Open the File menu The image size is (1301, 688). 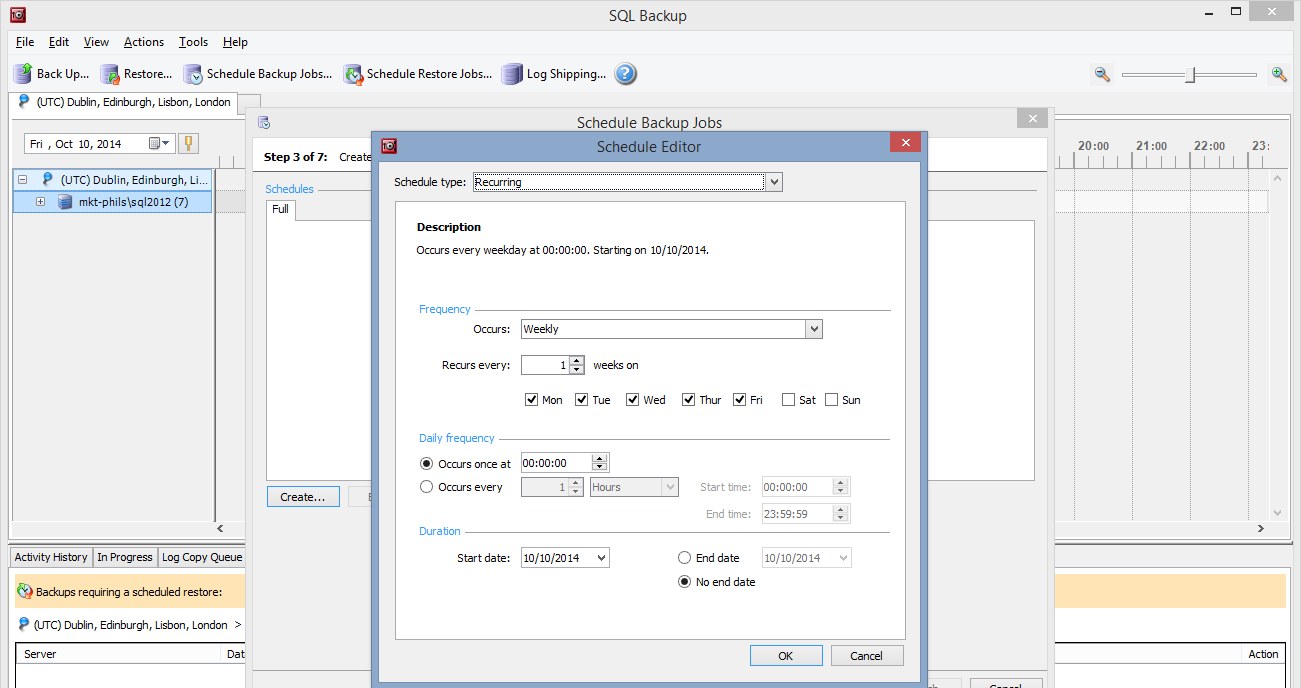pos(25,42)
